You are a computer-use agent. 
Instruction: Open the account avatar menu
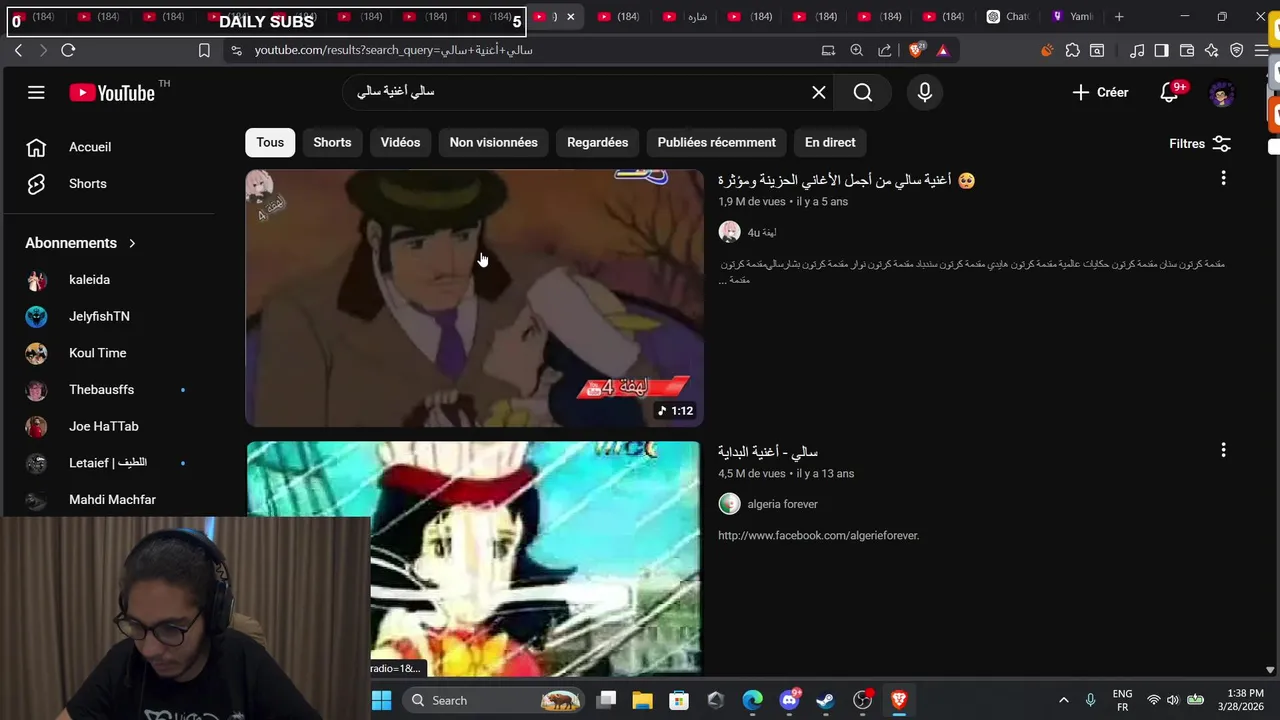coord(1222,93)
